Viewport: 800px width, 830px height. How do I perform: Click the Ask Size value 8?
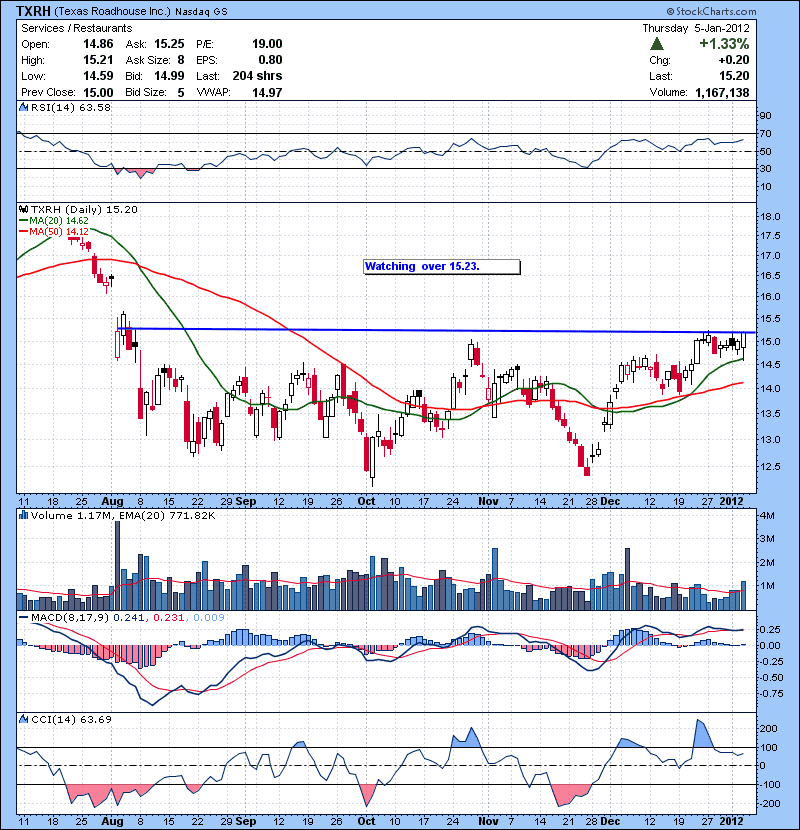pos(181,60)
